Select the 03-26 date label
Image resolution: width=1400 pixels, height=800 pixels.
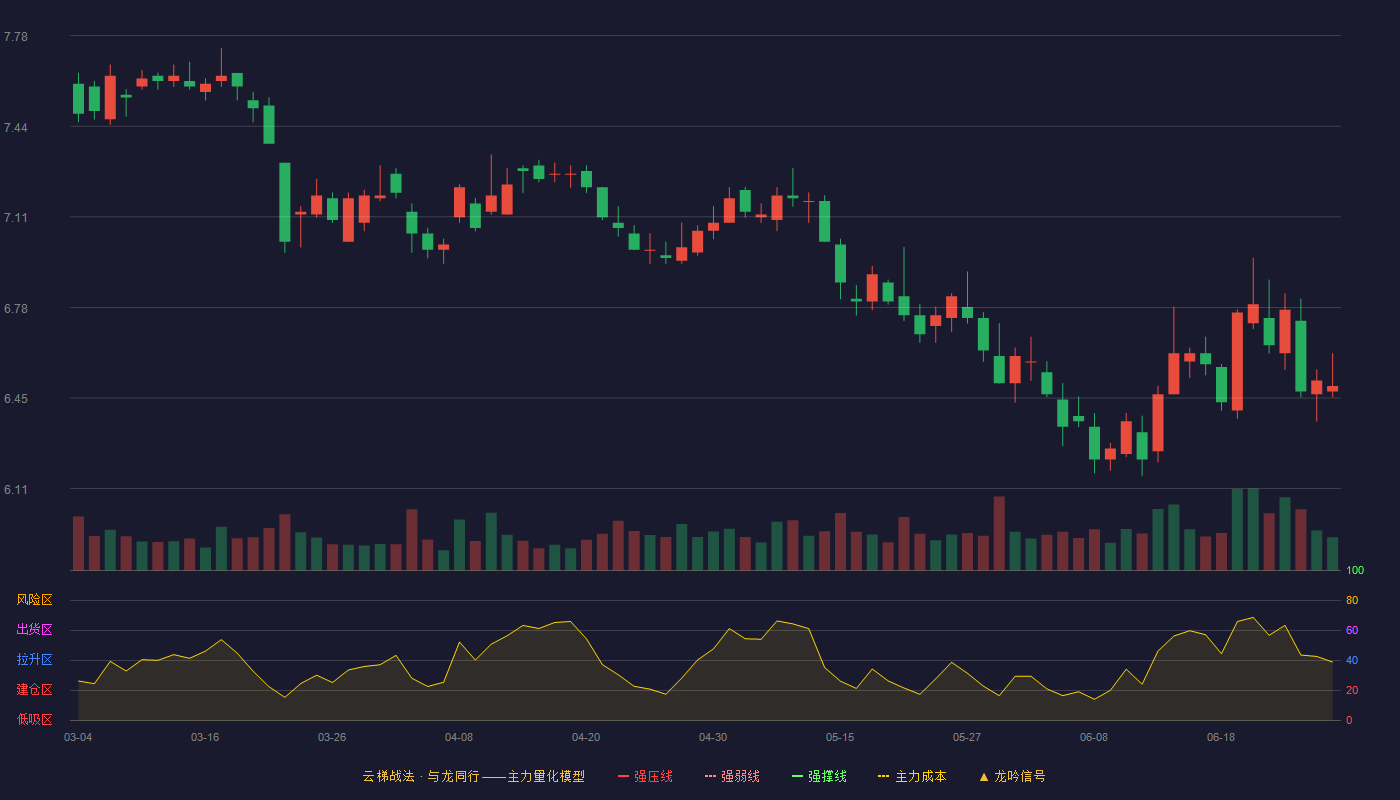332,737
